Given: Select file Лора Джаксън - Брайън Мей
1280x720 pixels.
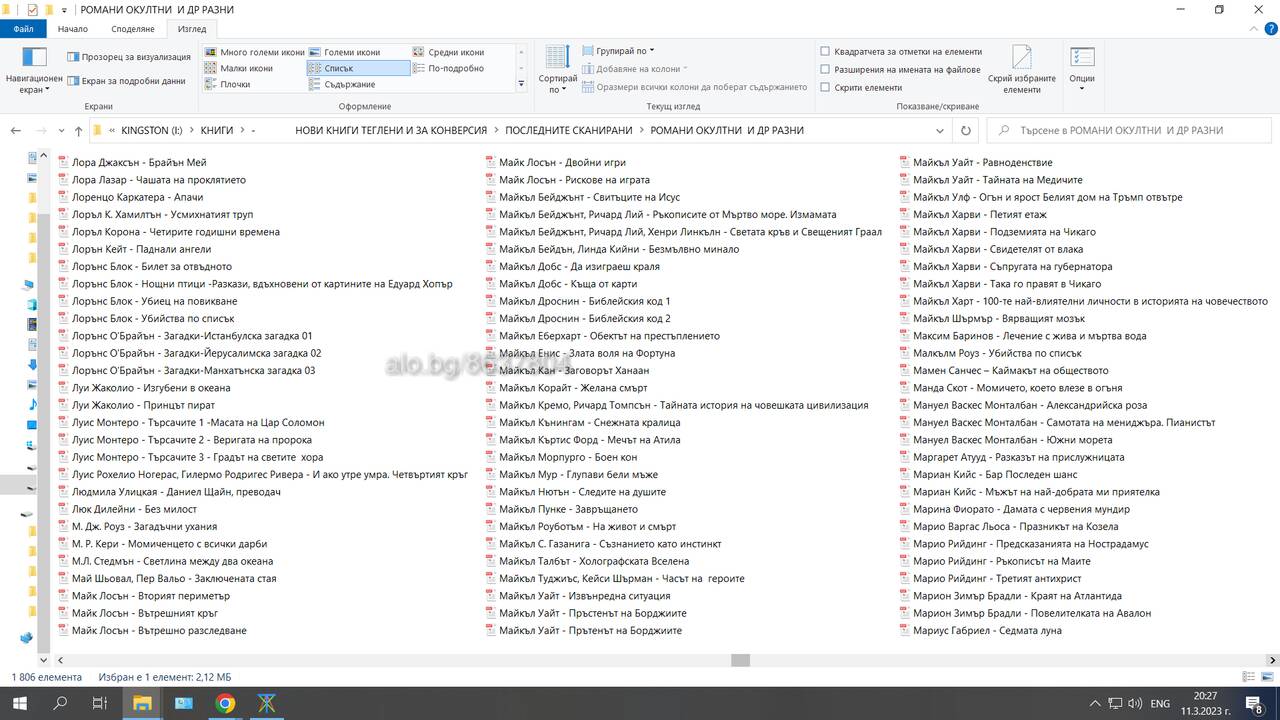Looking at the screenshot, I should click(139, 162).
